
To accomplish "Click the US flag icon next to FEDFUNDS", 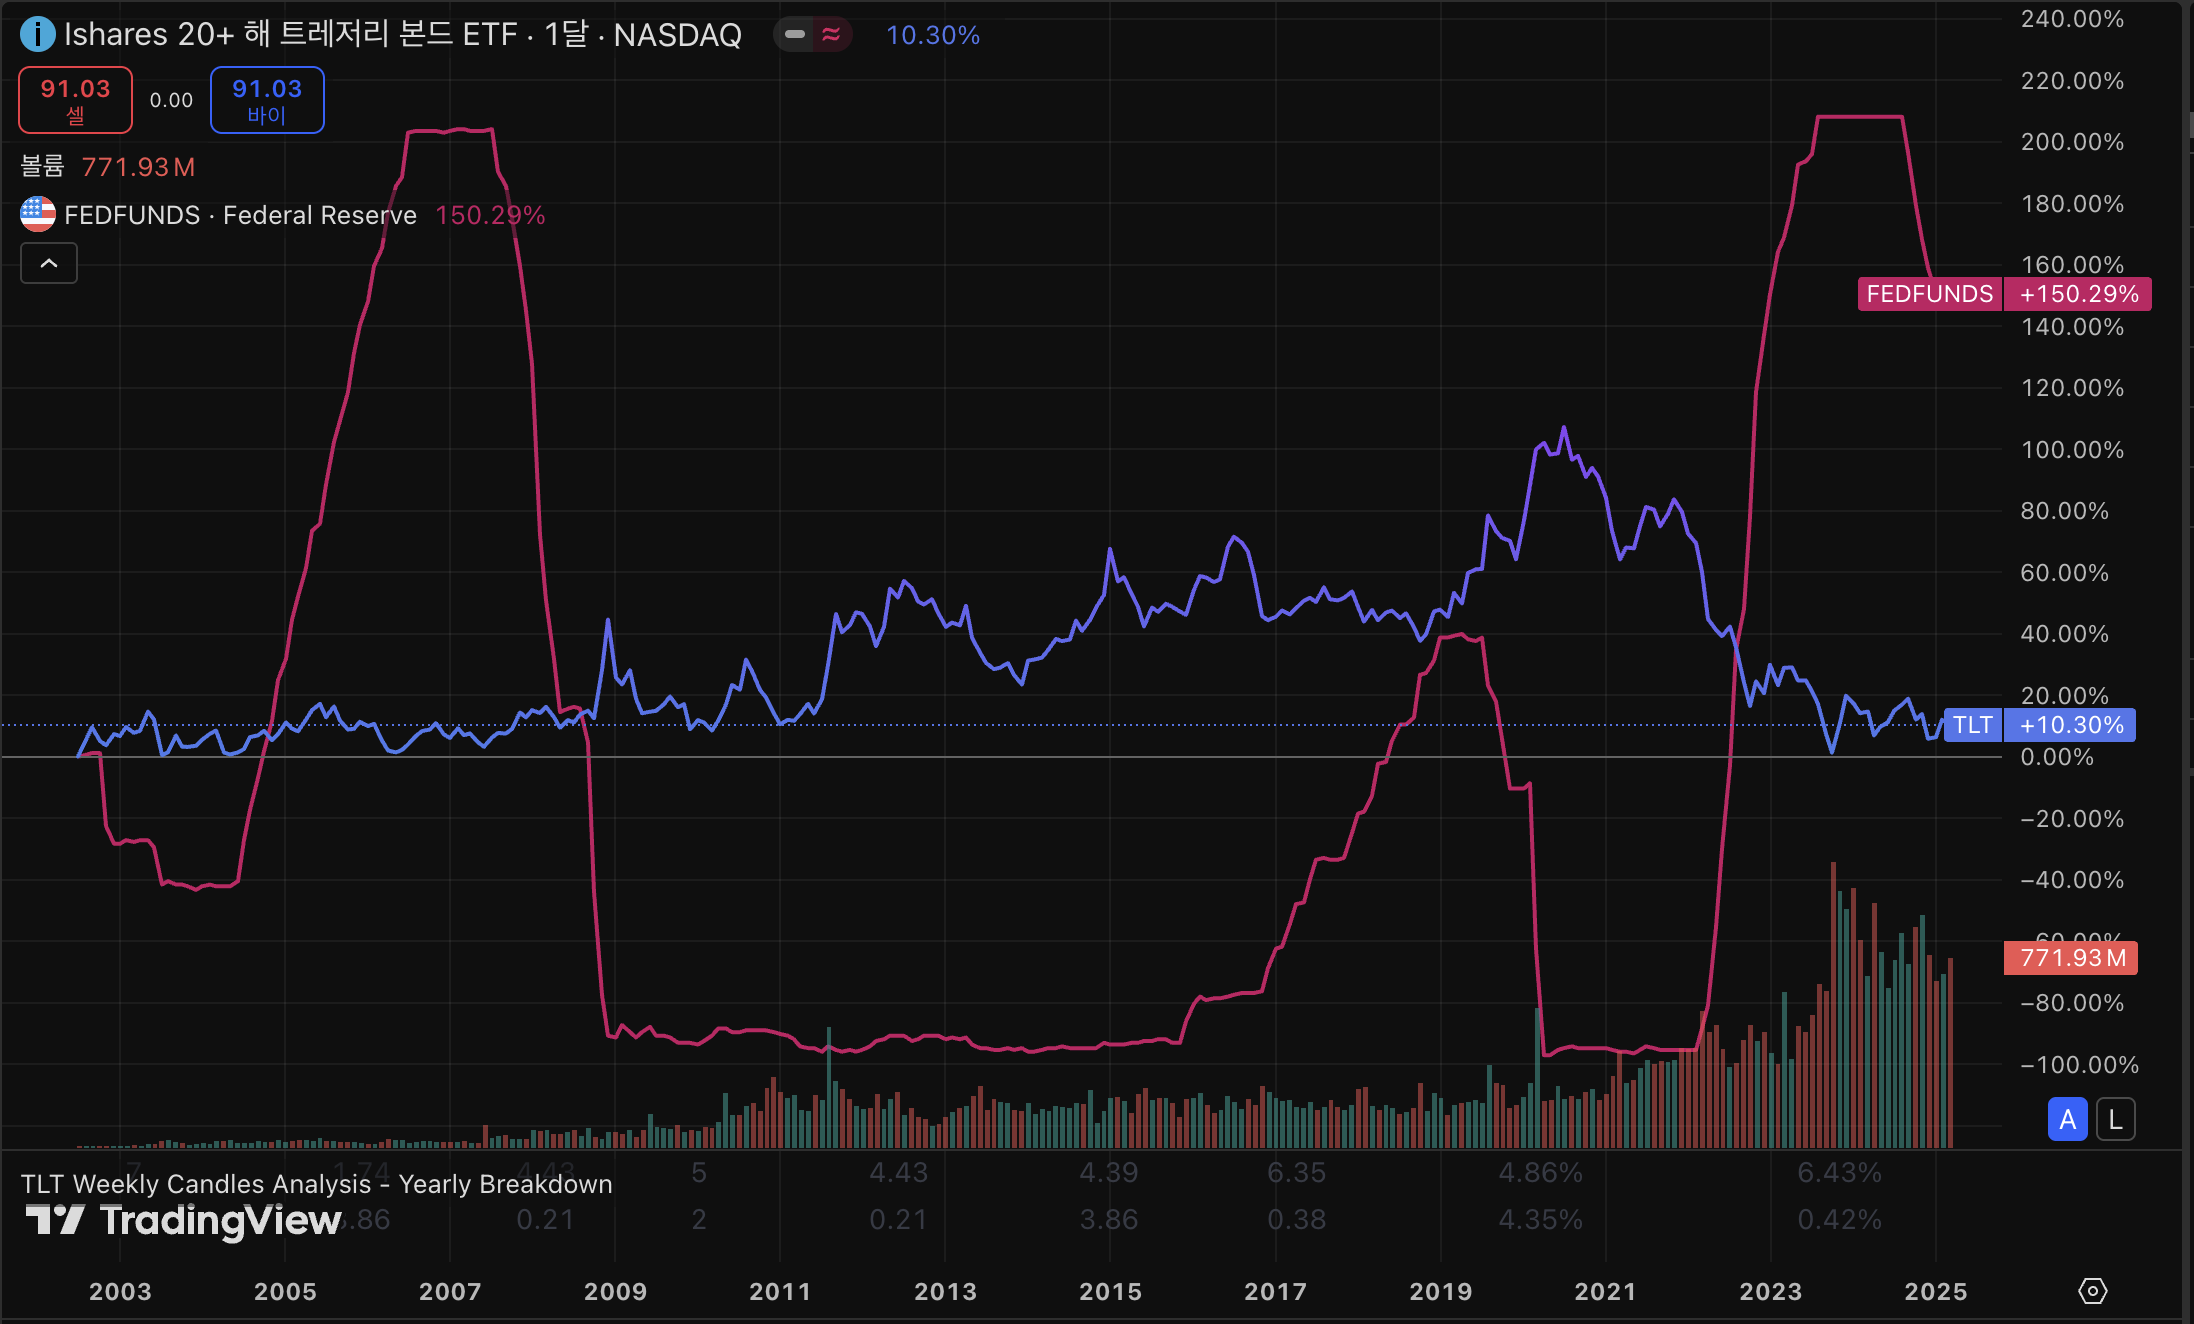I will (x=38, y=214).
